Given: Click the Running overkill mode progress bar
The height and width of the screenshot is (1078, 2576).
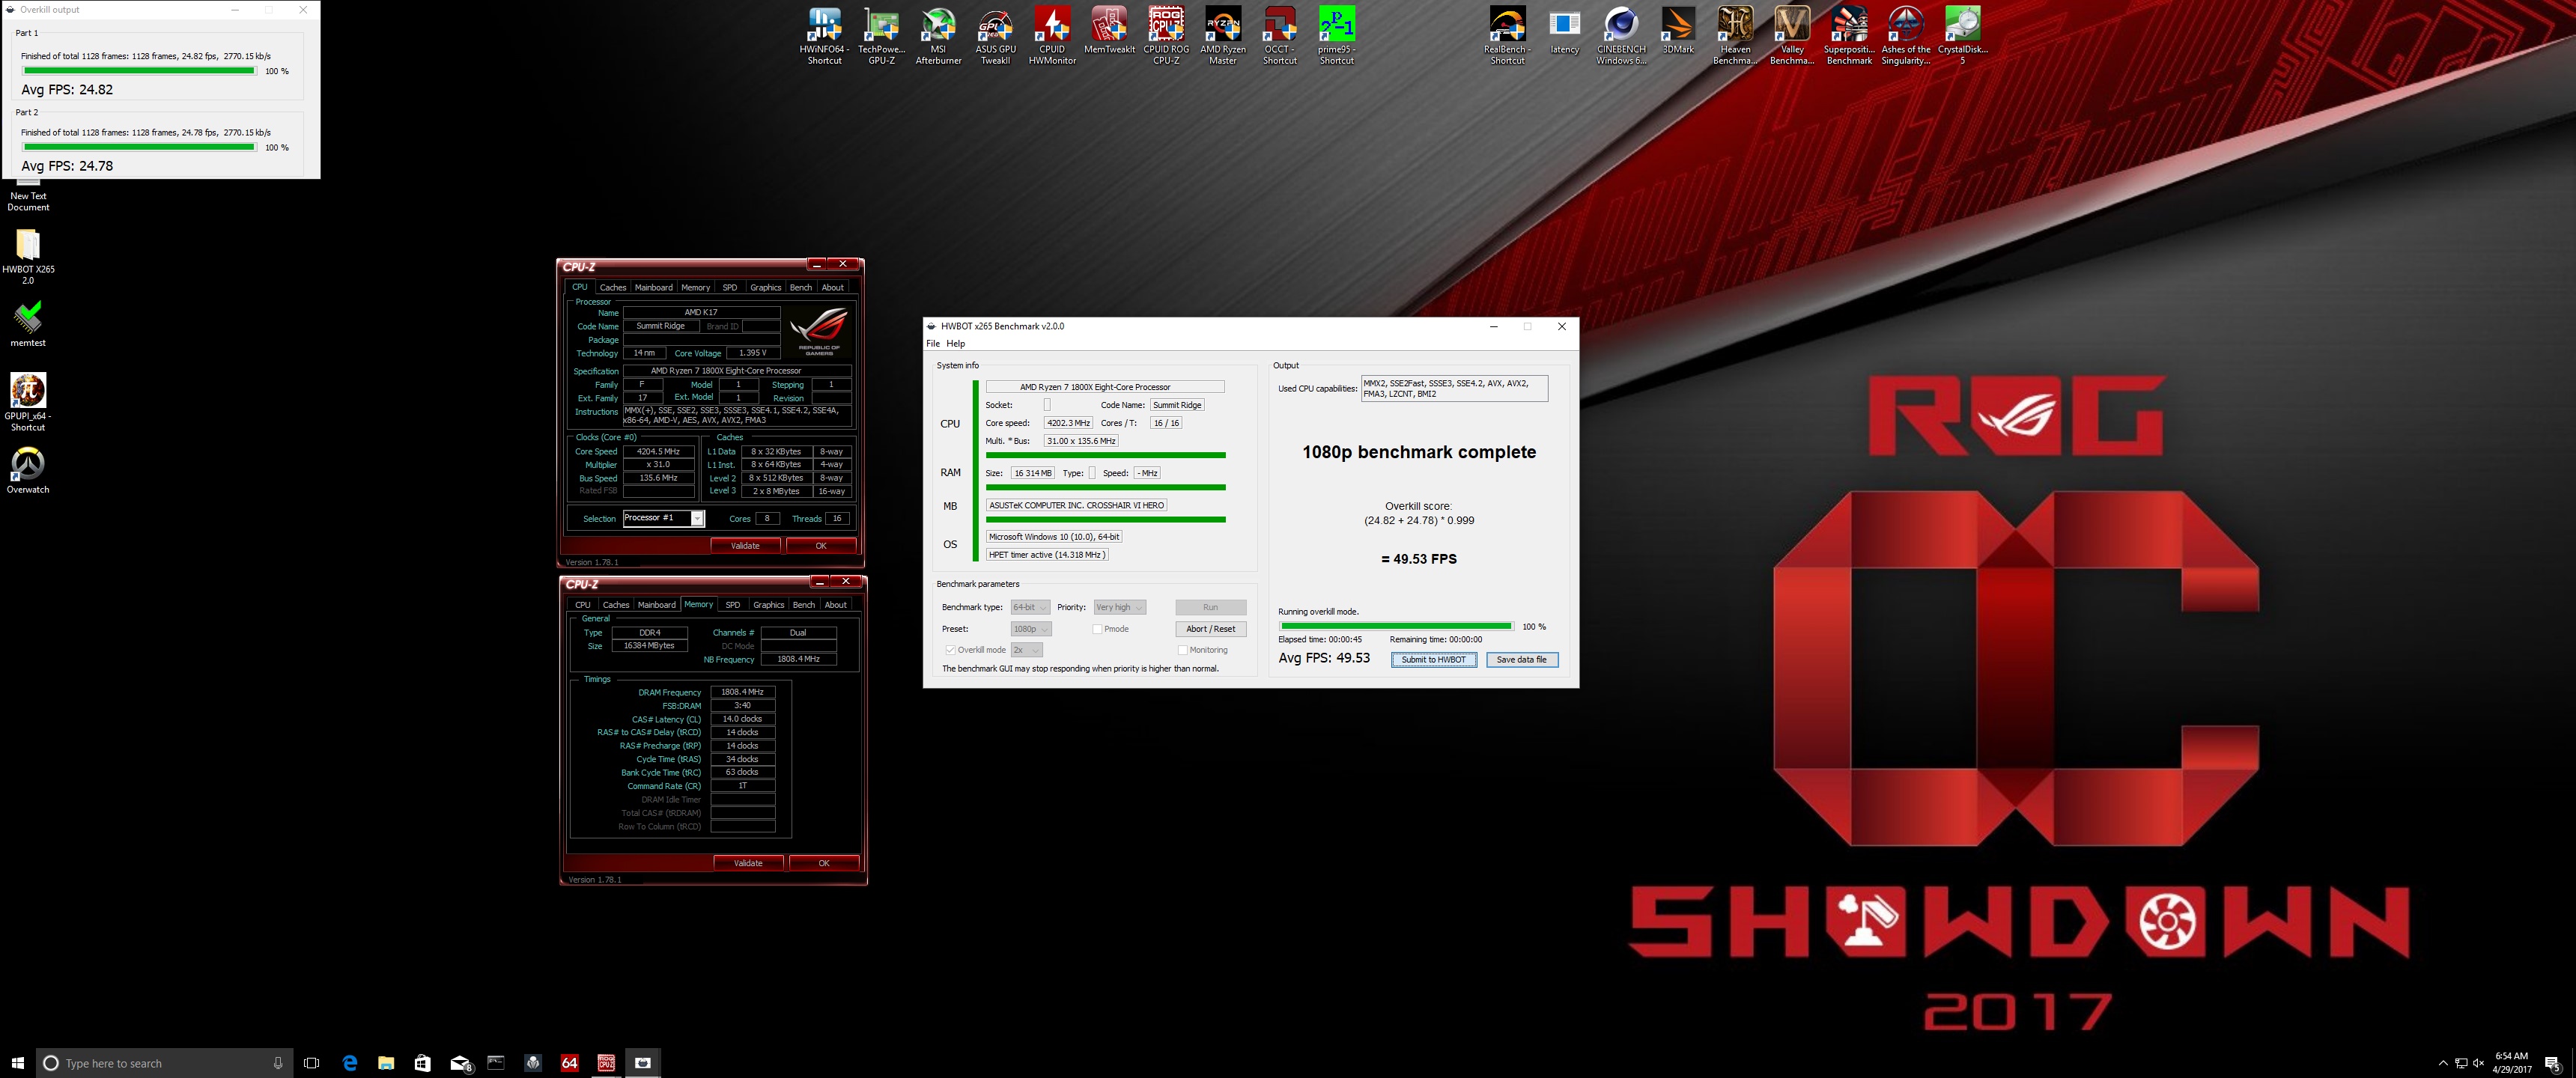Looking at the screenshot, I should click(x=1396, y=626).
